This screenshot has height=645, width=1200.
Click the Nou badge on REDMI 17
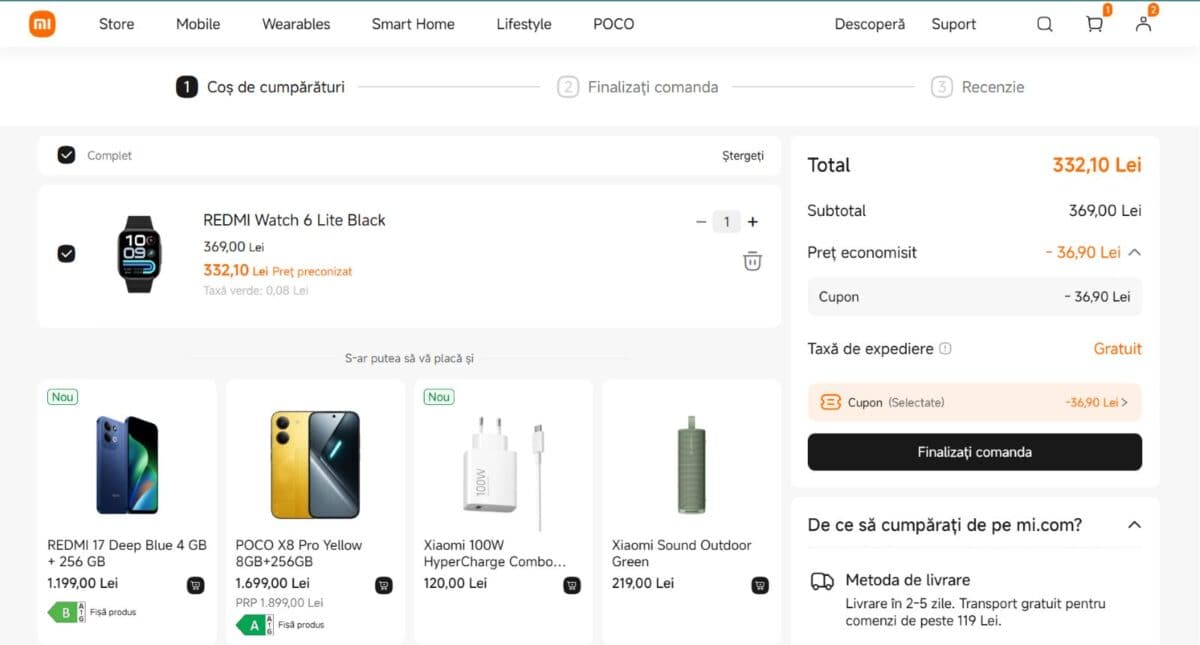(63, 397)
